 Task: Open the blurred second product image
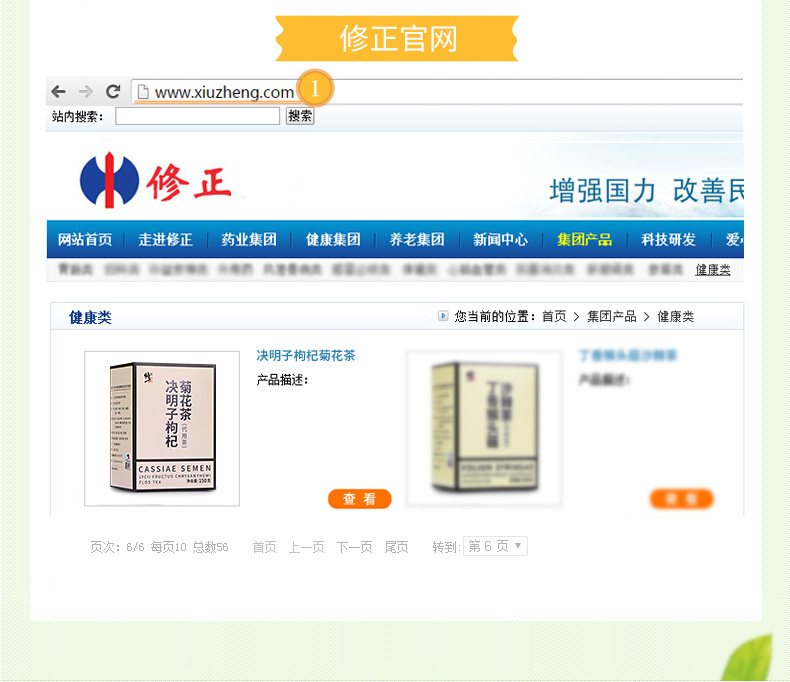tap(484, 429)
